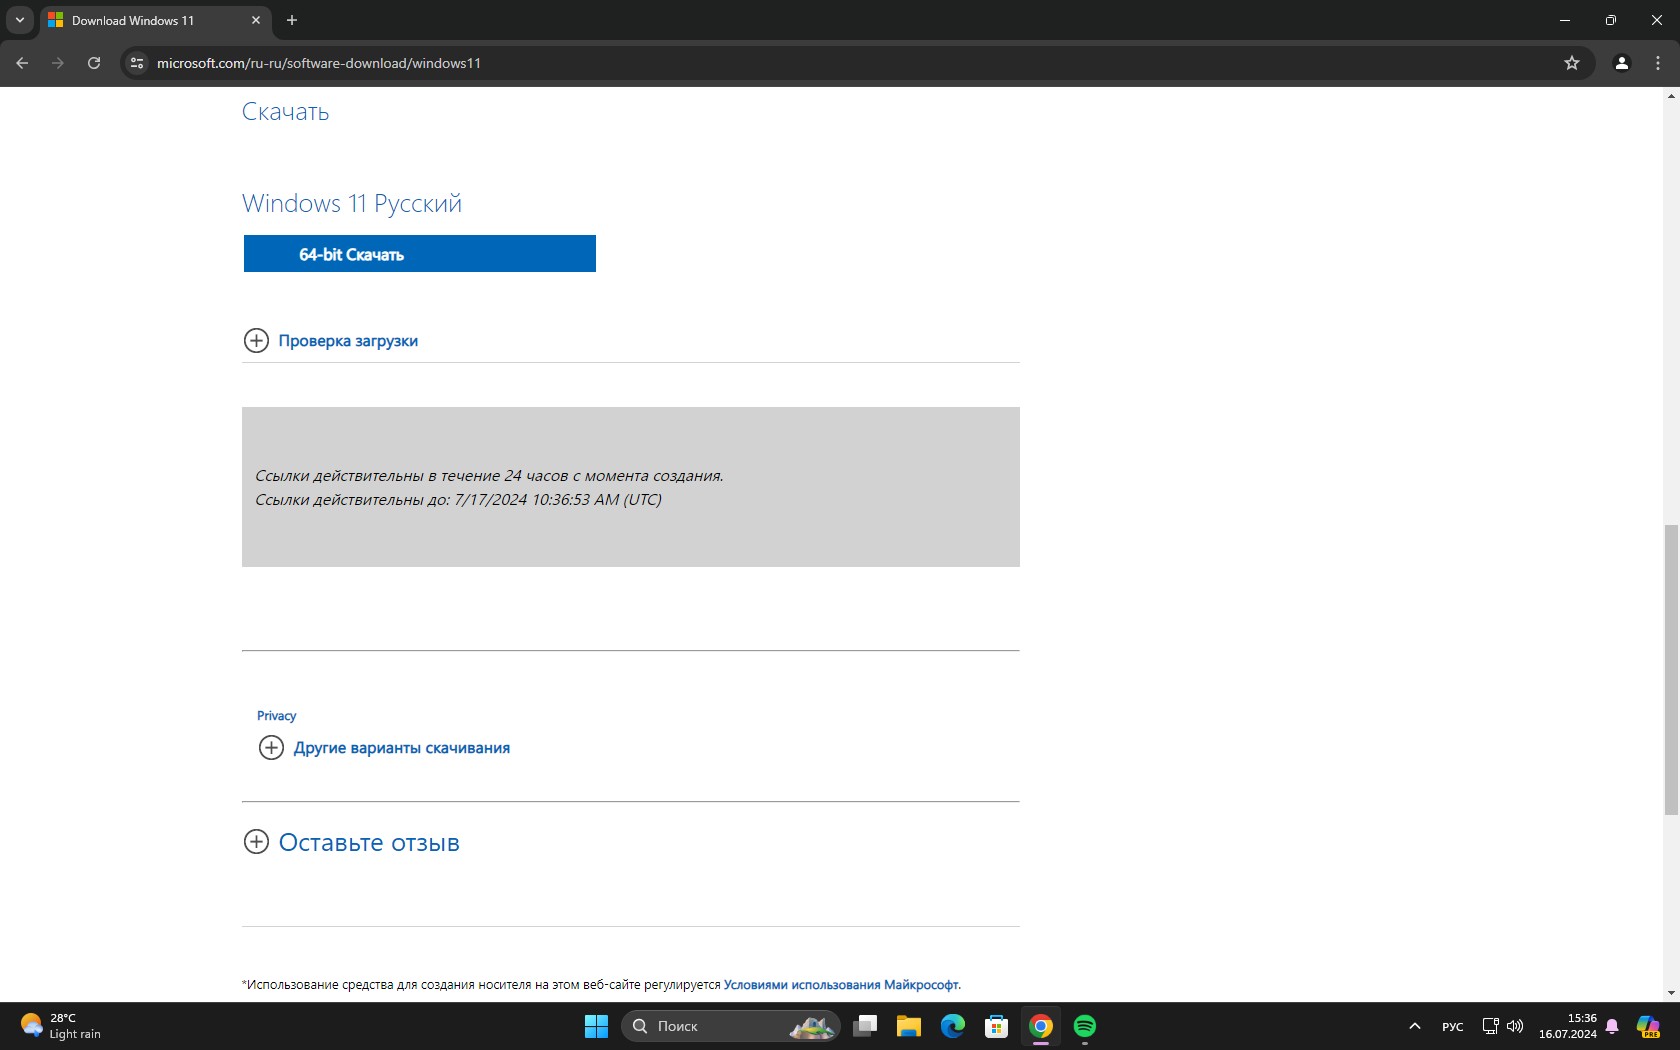Launch File Explorer from the taskbar
Viewport: 1680px width, 1050px height.
tap(909, 1026)
